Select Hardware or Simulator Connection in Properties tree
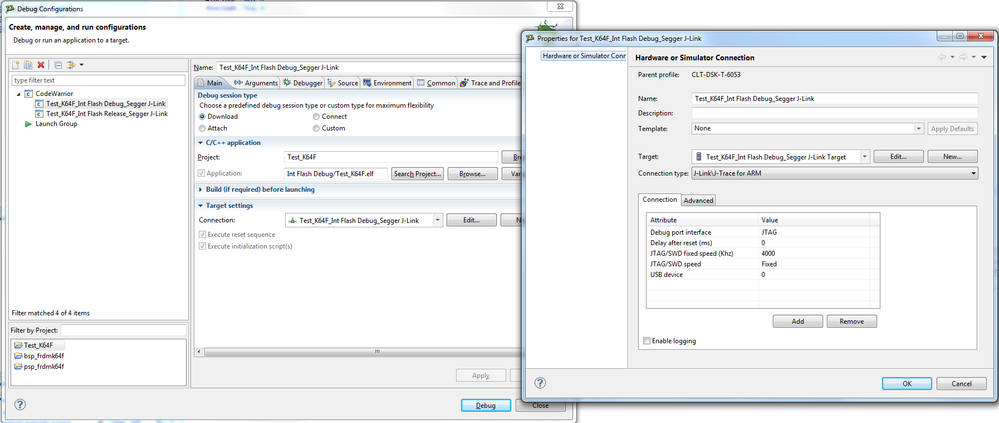Image resolution: width=999 pixels, height=423 pixels. (x=584, y=56)
